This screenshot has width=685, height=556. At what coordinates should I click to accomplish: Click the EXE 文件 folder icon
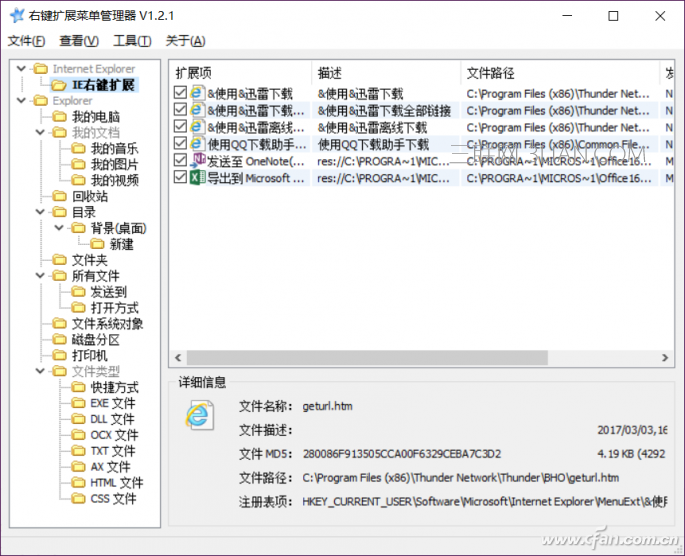click(x=78, y=402)
